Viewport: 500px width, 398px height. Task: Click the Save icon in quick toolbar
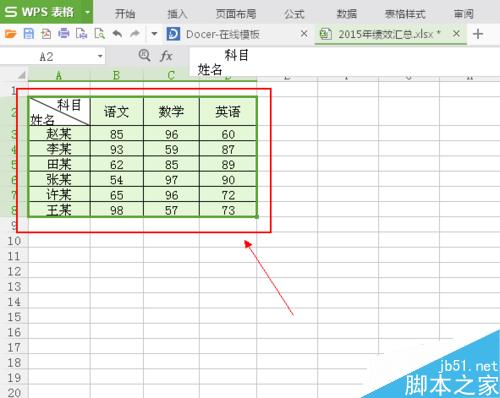pyautogui.click(x=29, y=34)
